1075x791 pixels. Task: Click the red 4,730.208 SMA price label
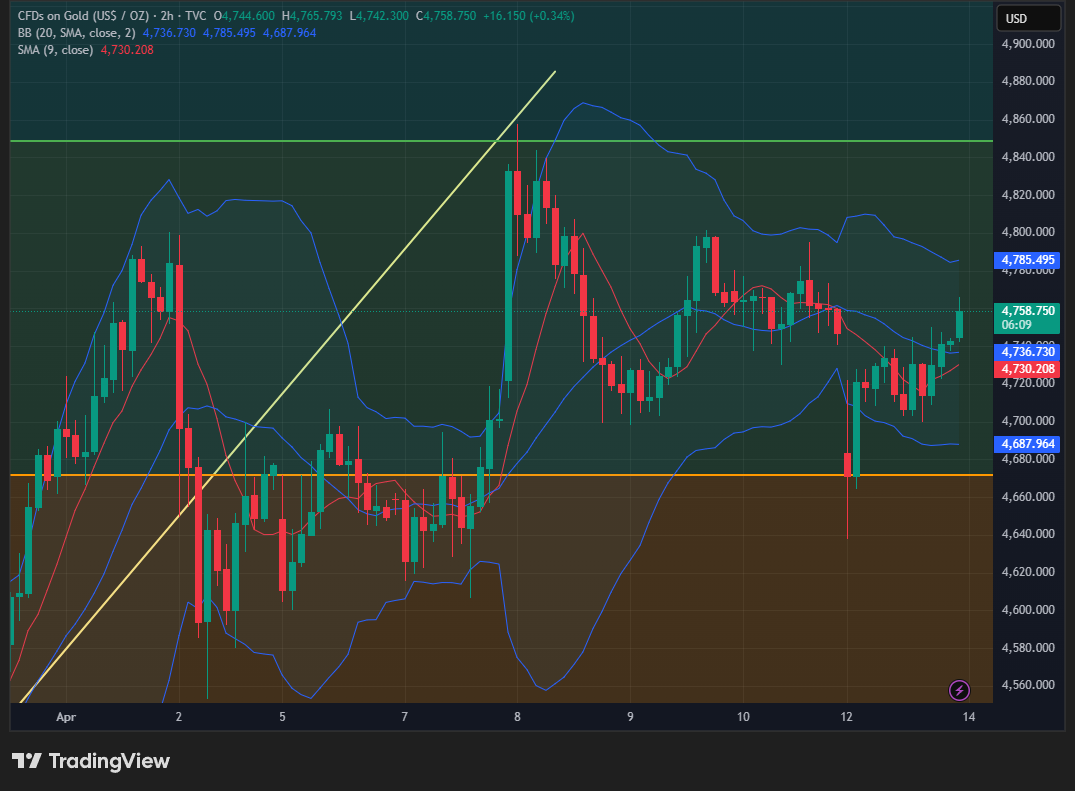(x=1028, y=369)
